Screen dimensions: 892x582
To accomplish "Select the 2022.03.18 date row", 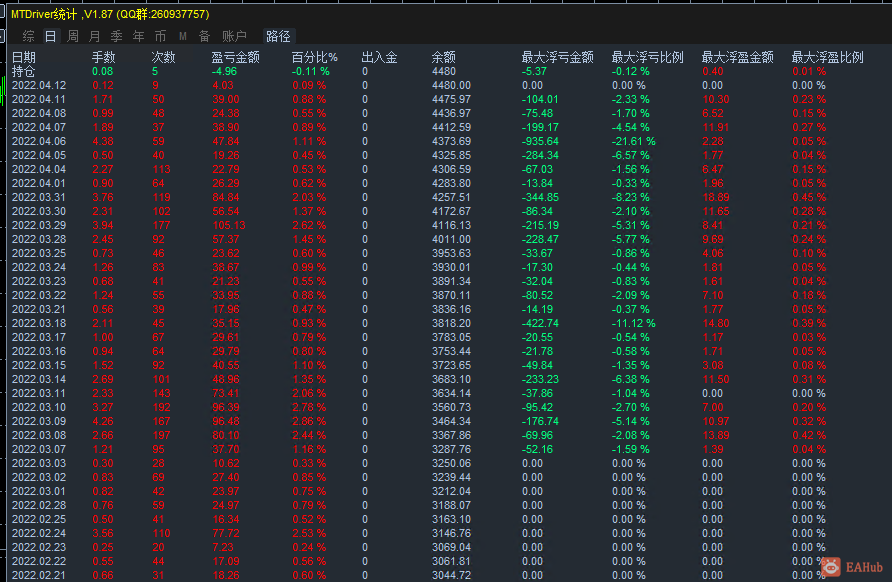I will pyautogui.click(x=39, y=323).
